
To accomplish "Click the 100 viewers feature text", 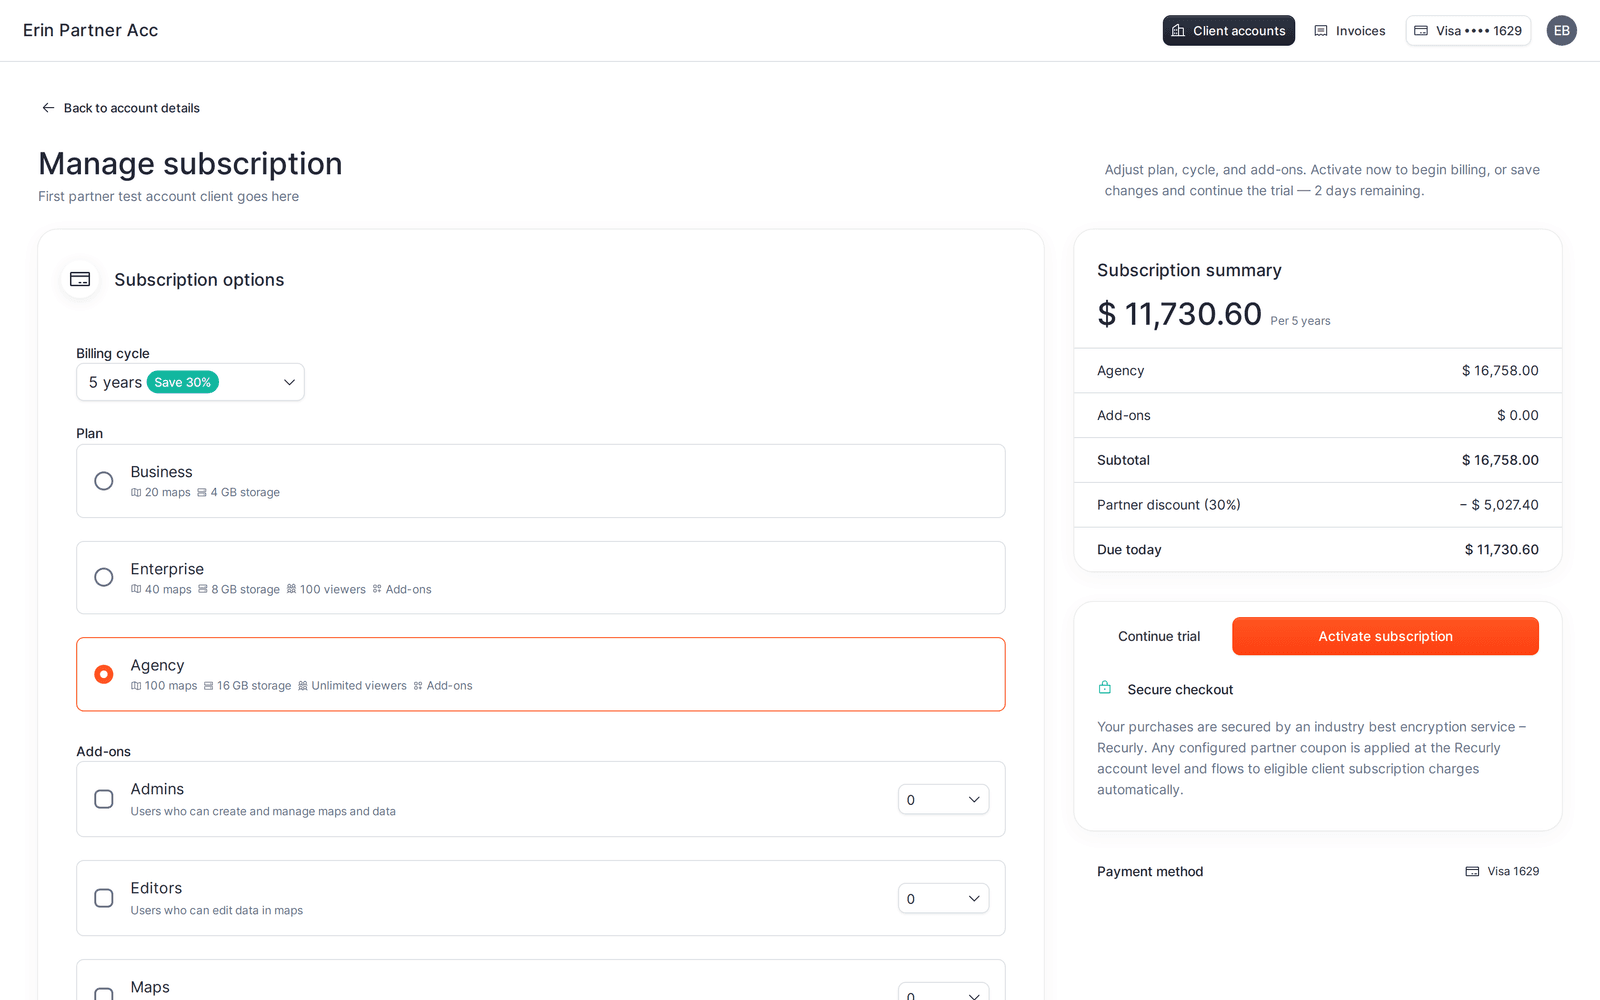I will (x=333, y=590).
